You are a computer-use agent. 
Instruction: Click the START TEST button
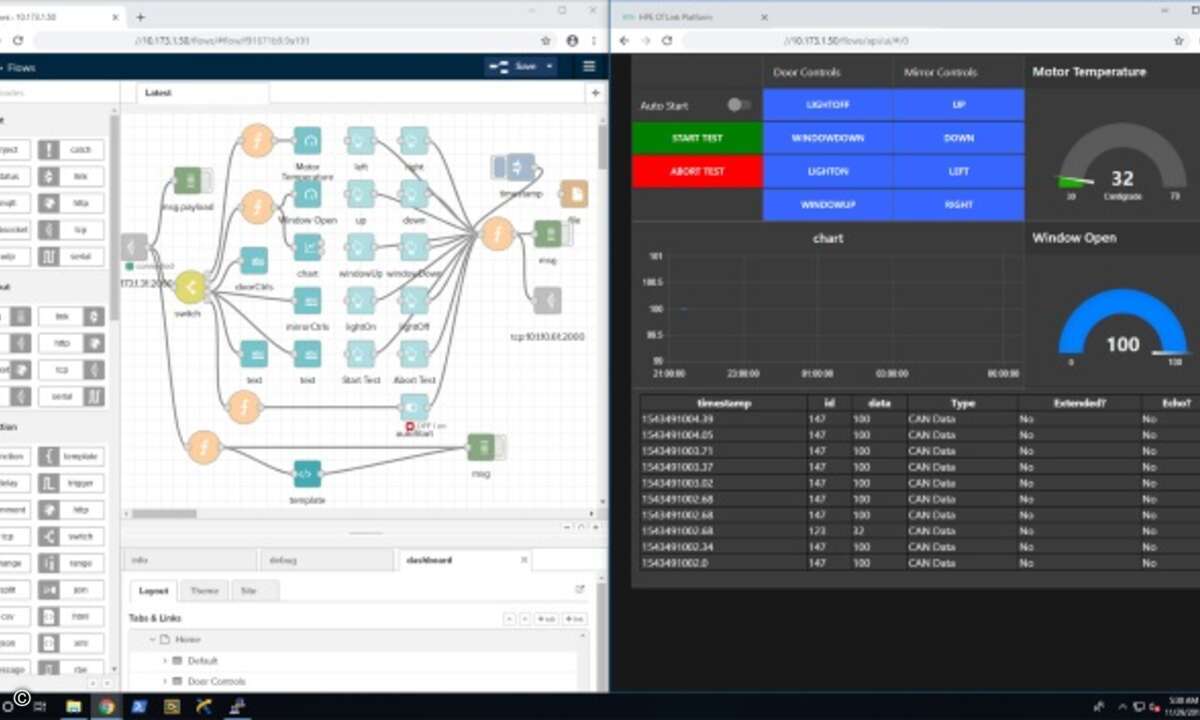[697, 138]
